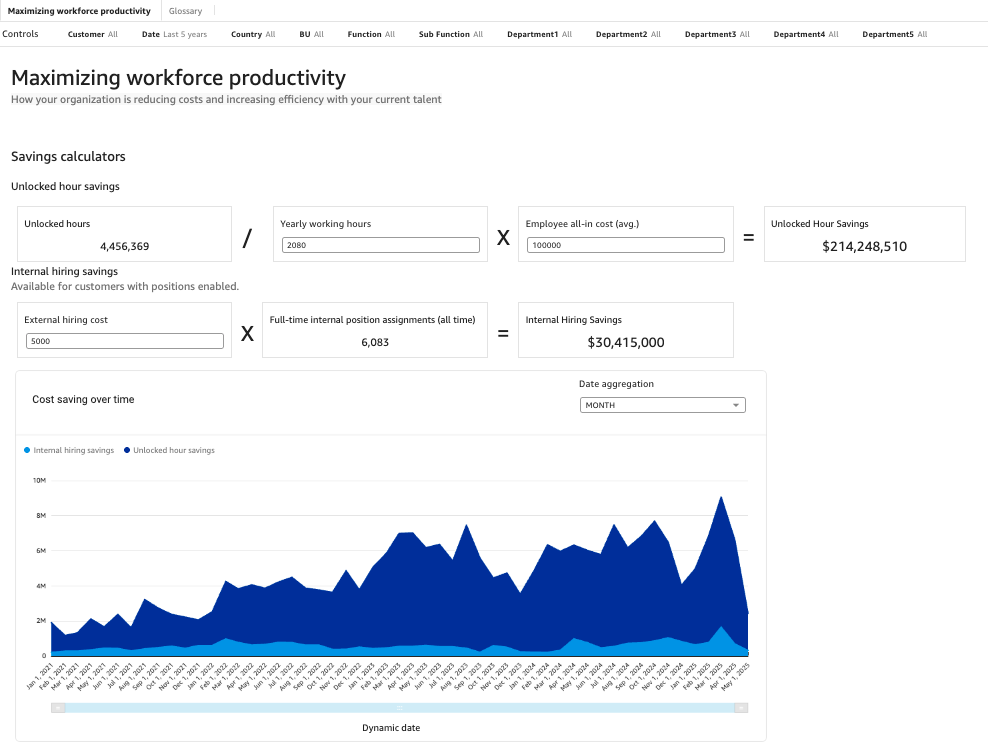The width and height of the screenshot is (988, 749).
Task: Focus the External hiring cost input field
Action: tap(124, 341)
